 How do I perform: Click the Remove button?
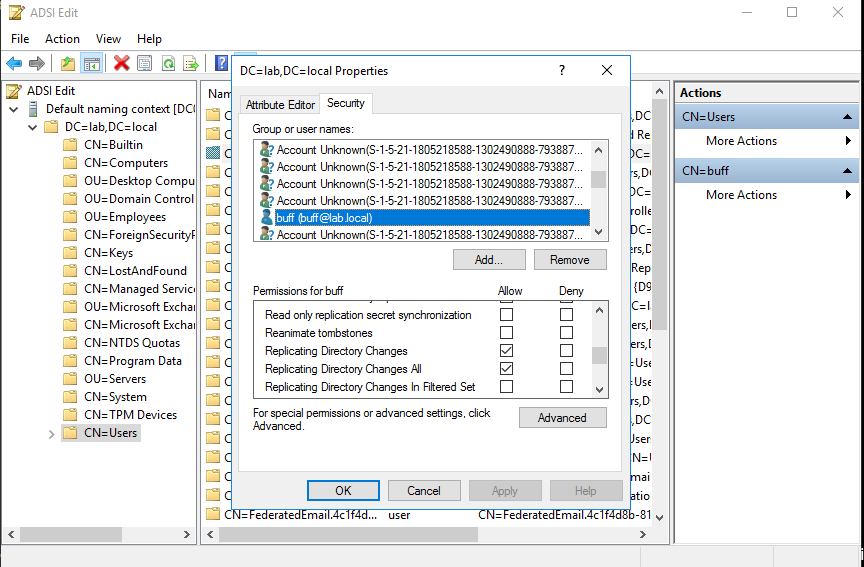[570, 260]
